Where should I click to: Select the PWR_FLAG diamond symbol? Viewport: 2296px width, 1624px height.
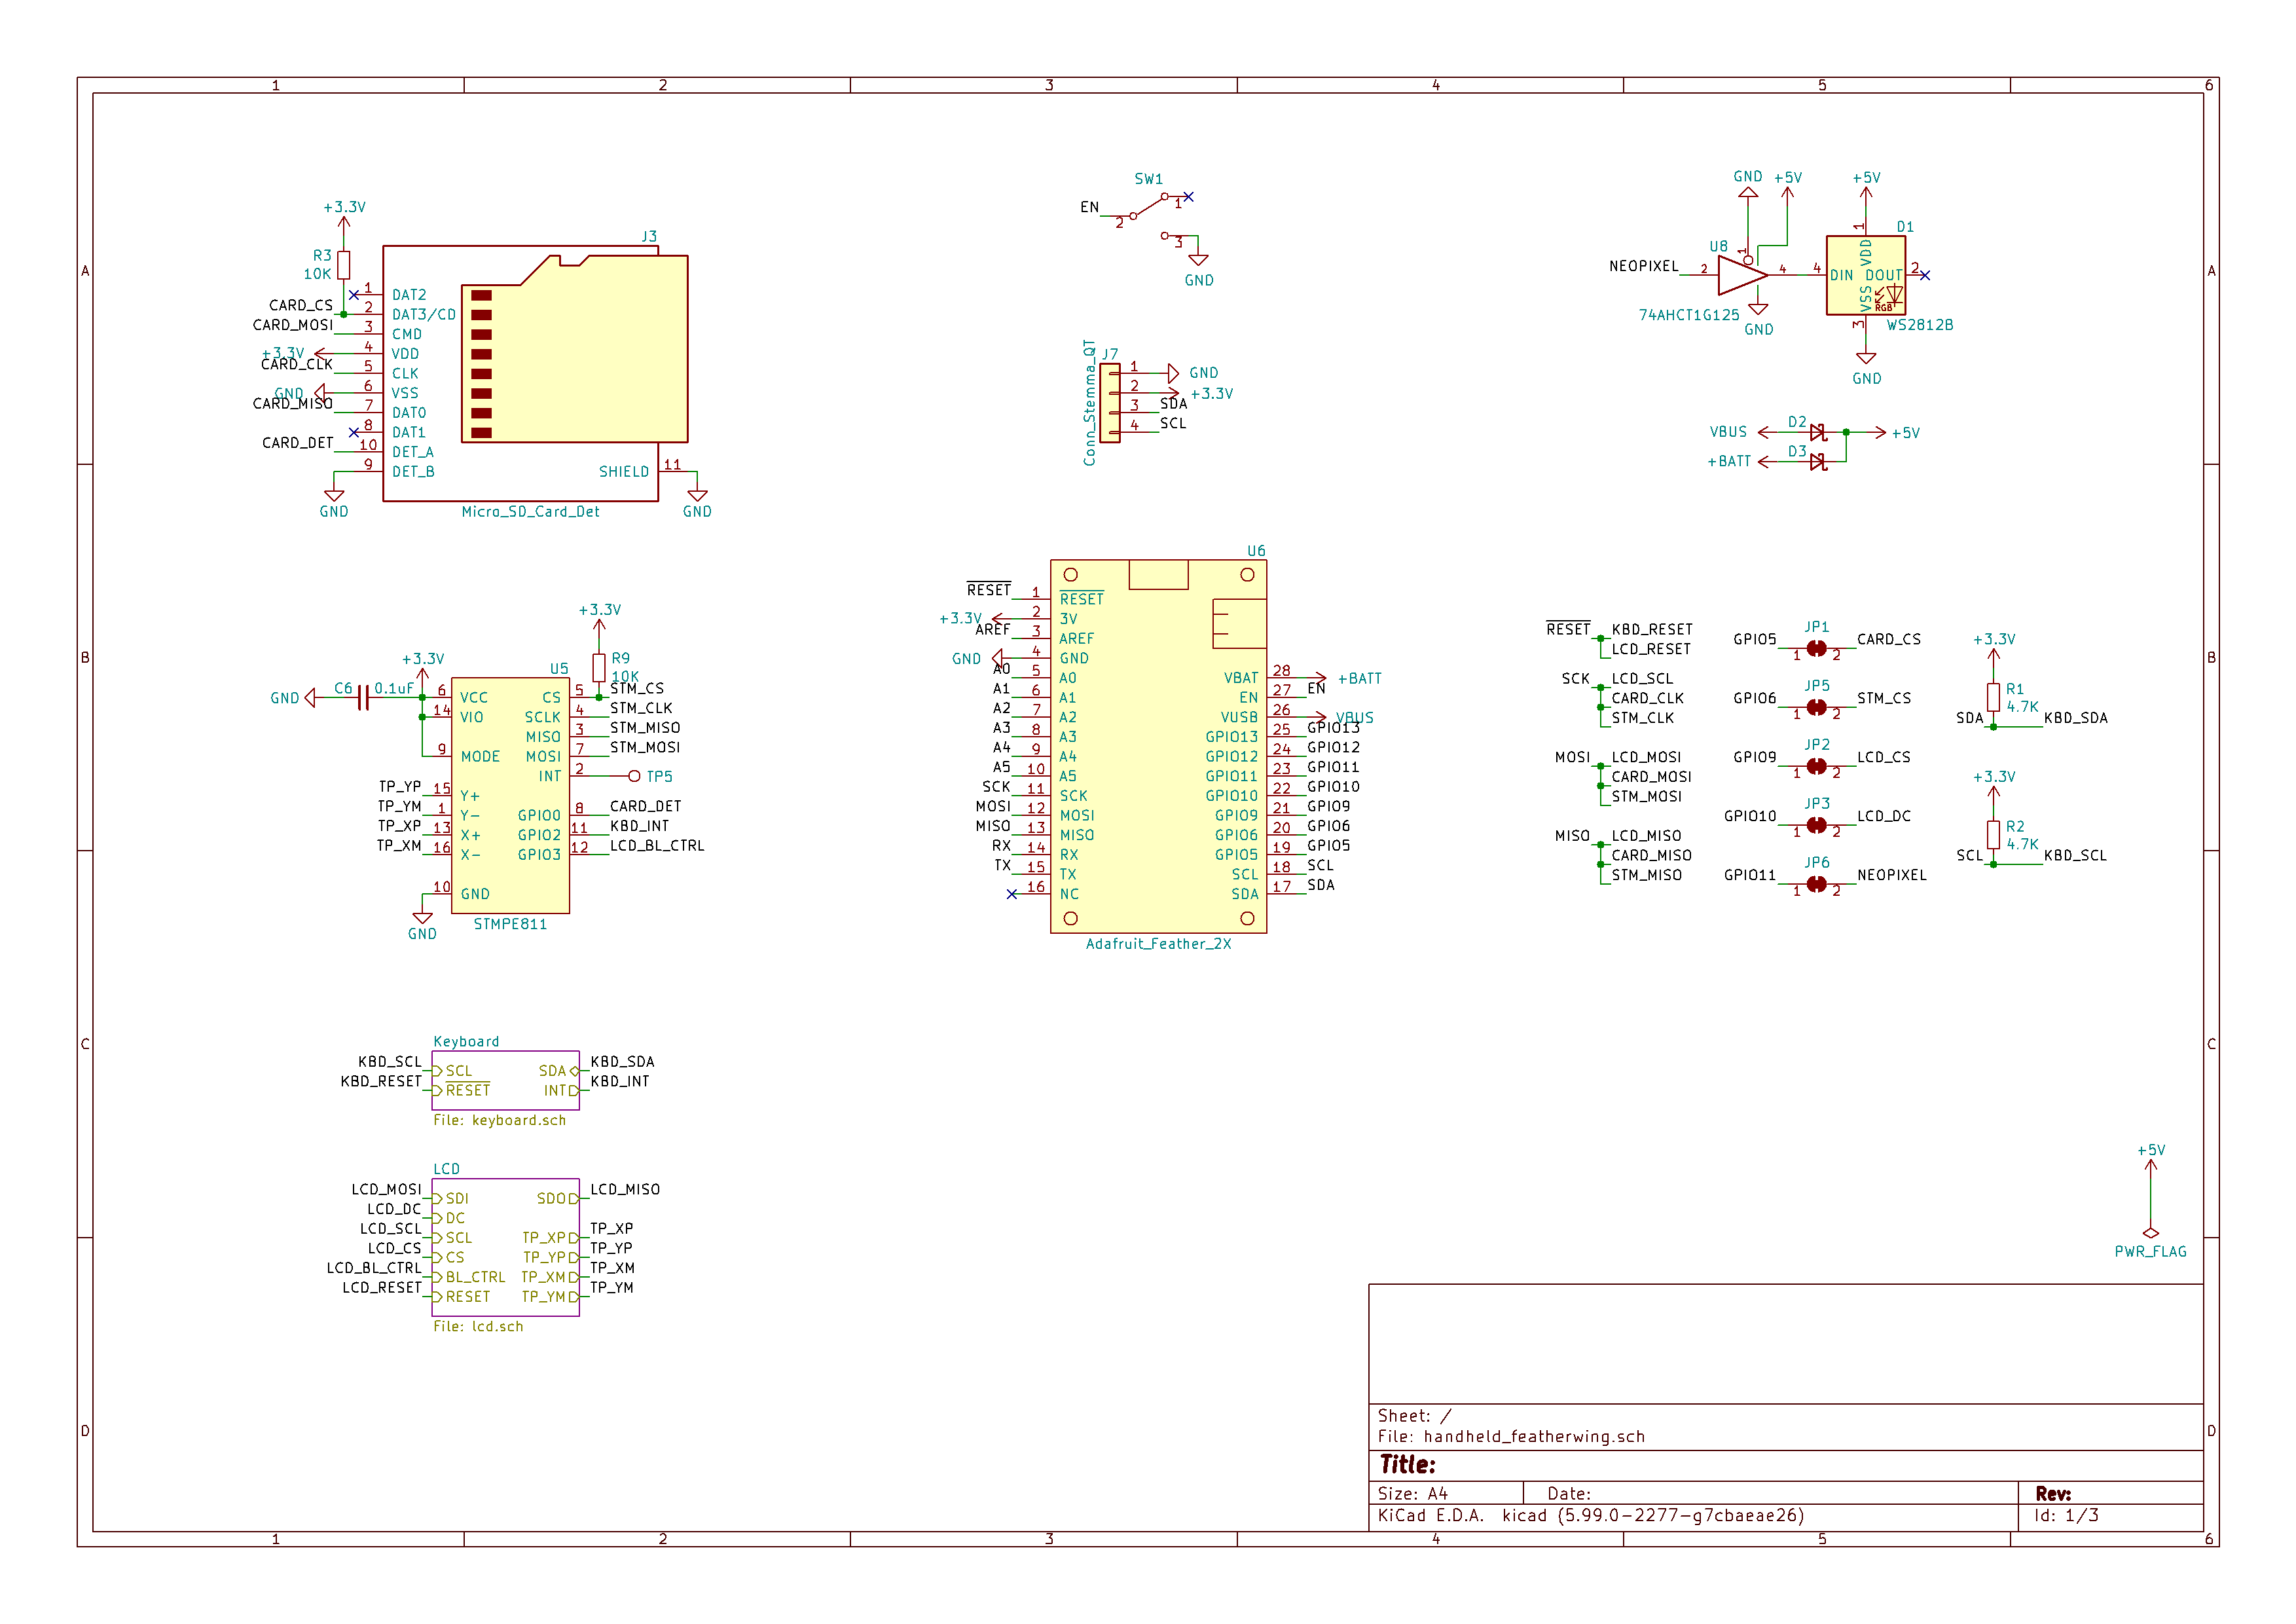[2151, 1233]
